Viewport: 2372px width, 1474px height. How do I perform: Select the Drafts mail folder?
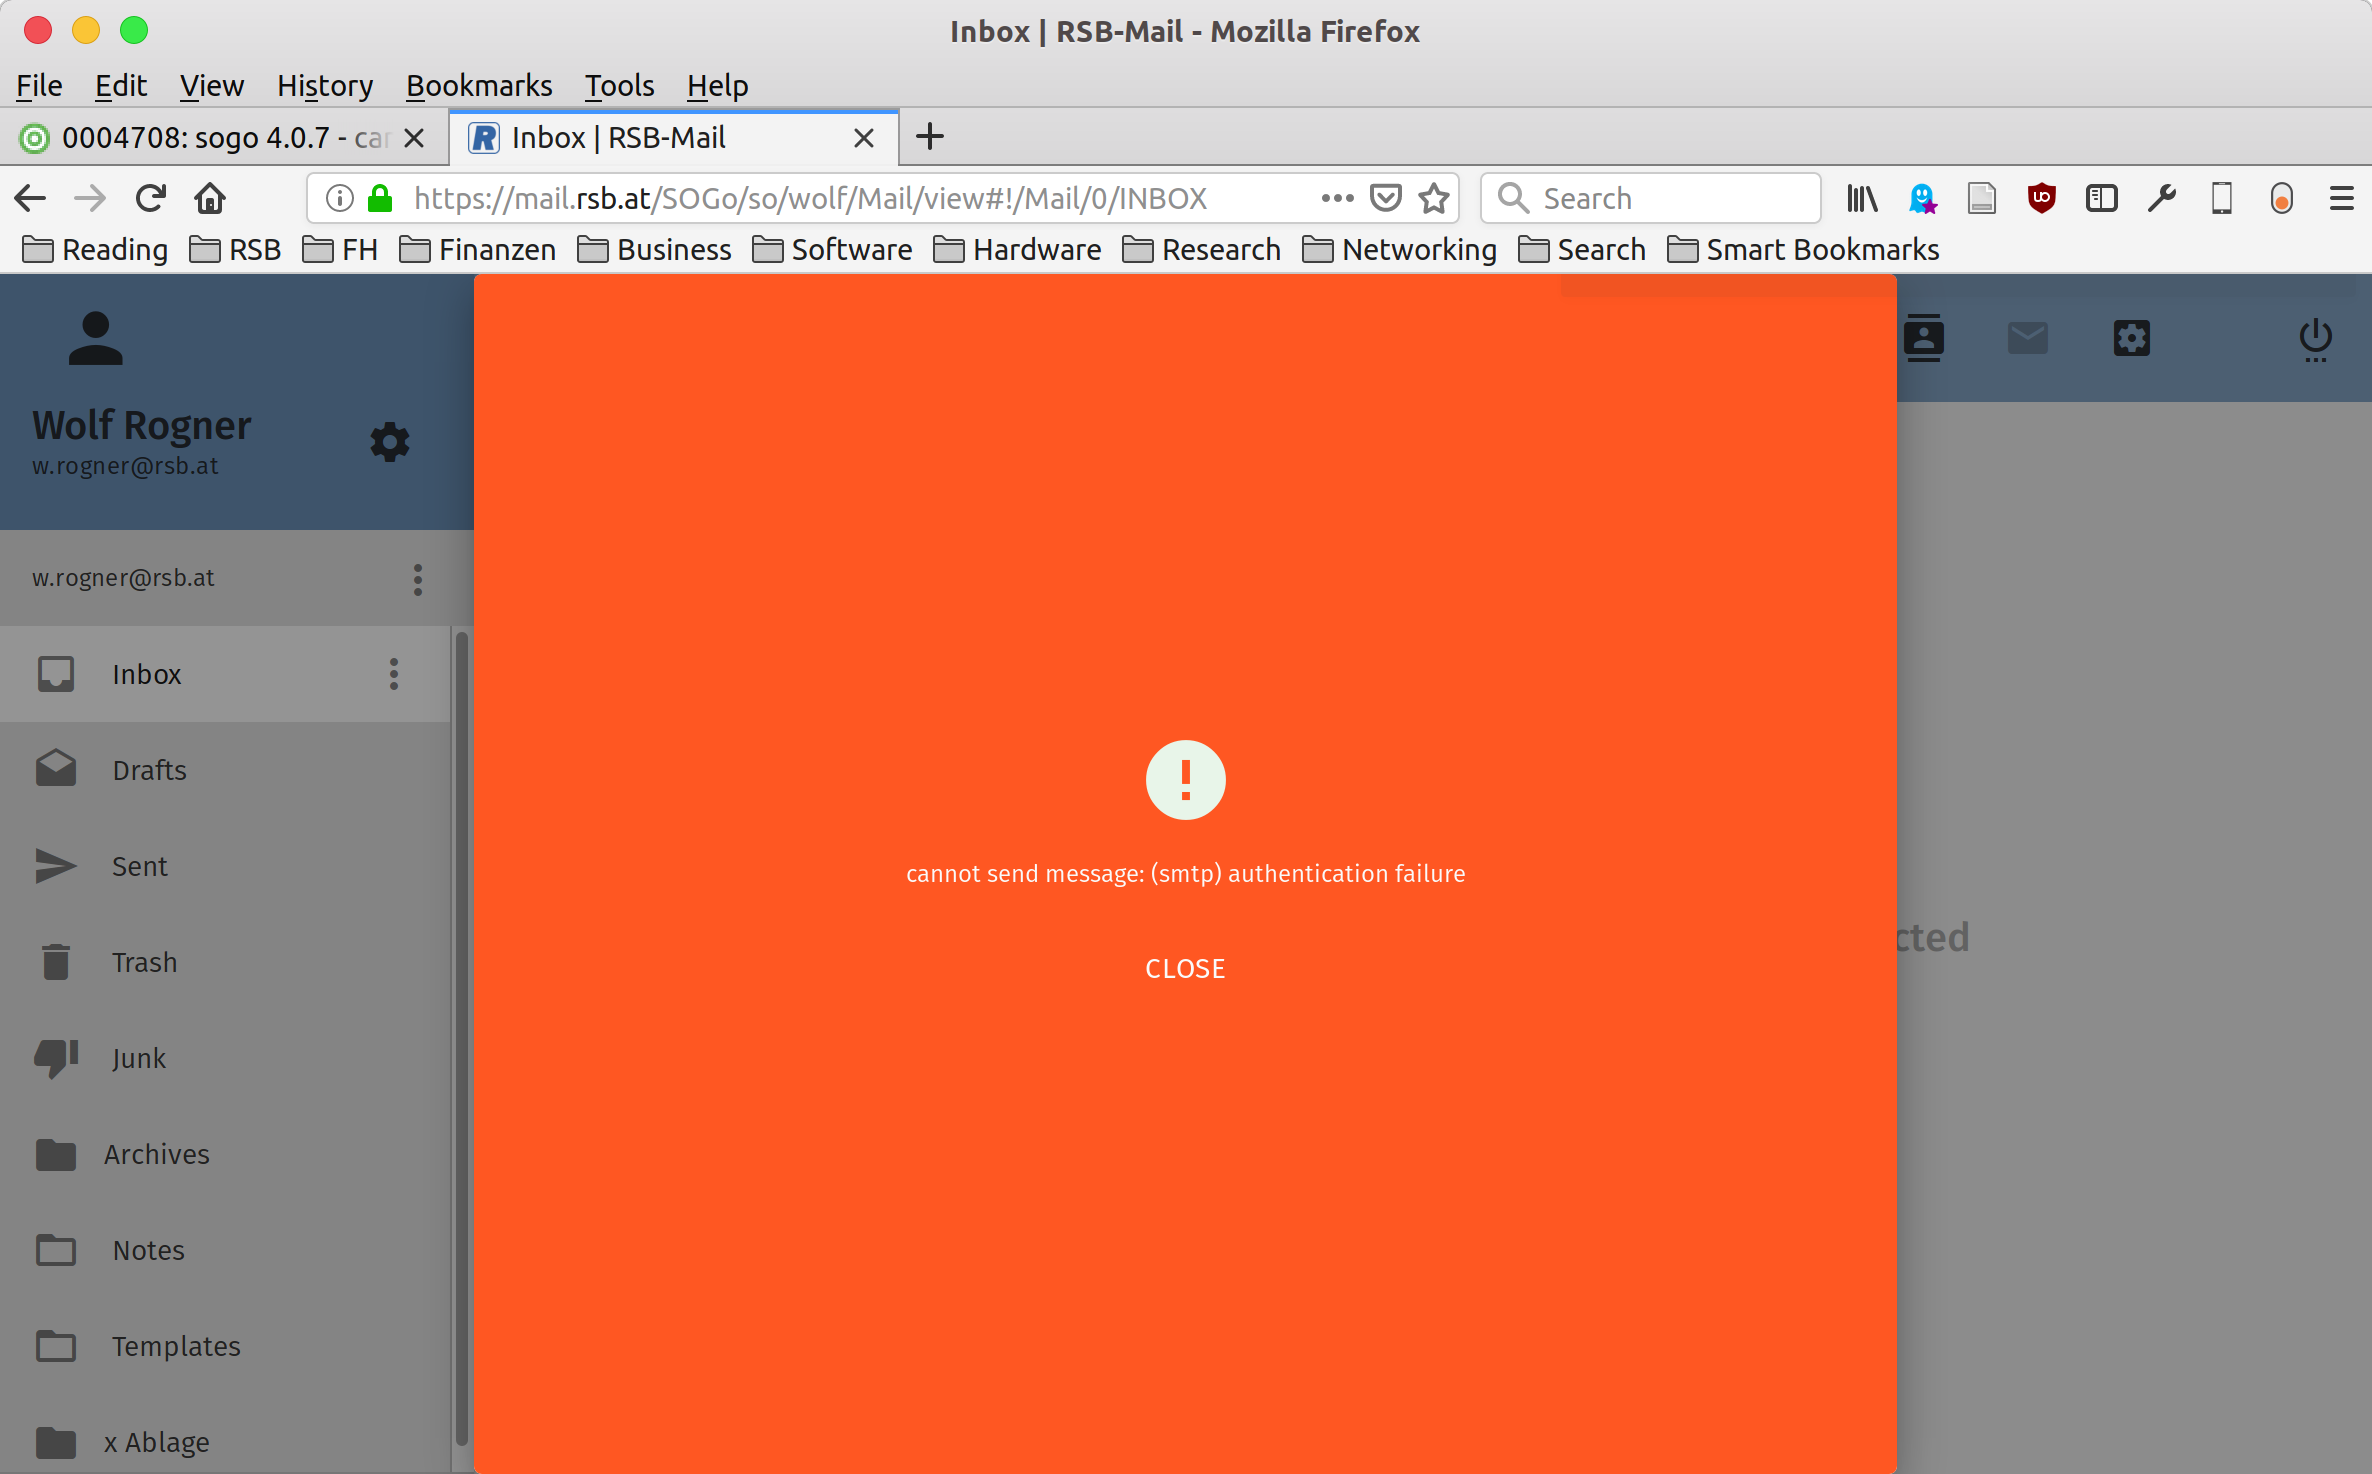[150, 770]
